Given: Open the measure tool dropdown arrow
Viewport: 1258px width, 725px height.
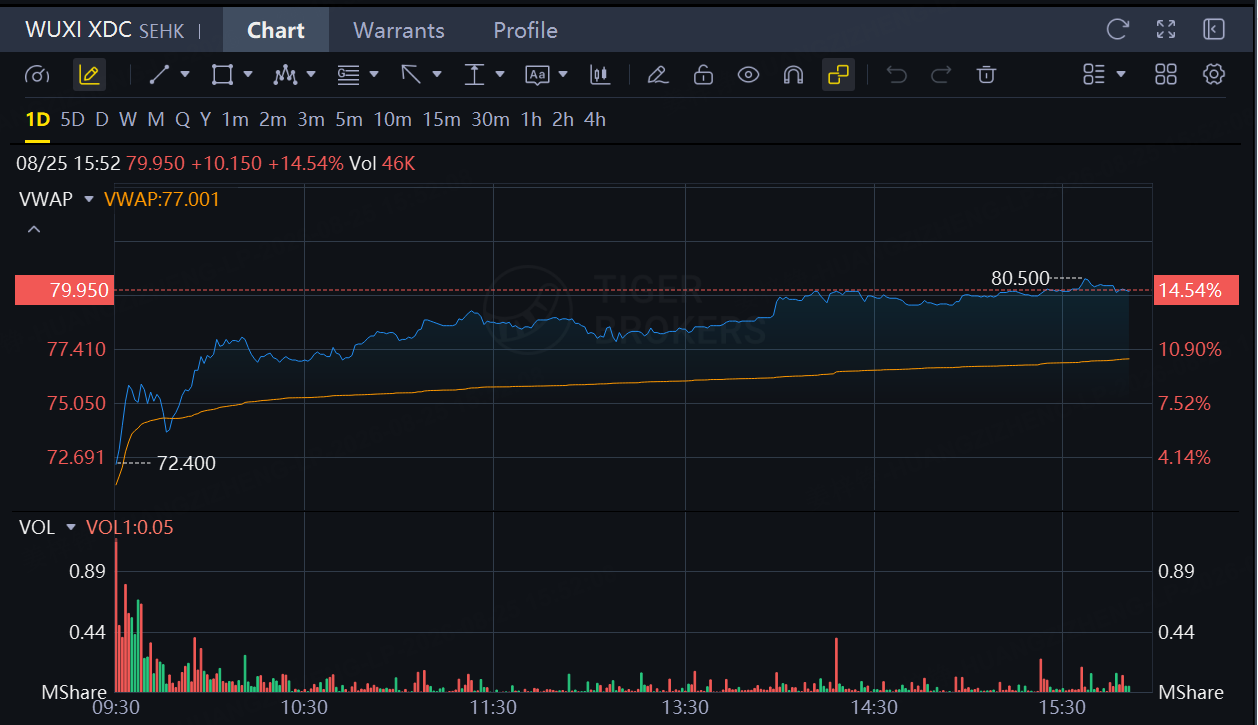Looking at the screenshot, I should pos(500,75).
